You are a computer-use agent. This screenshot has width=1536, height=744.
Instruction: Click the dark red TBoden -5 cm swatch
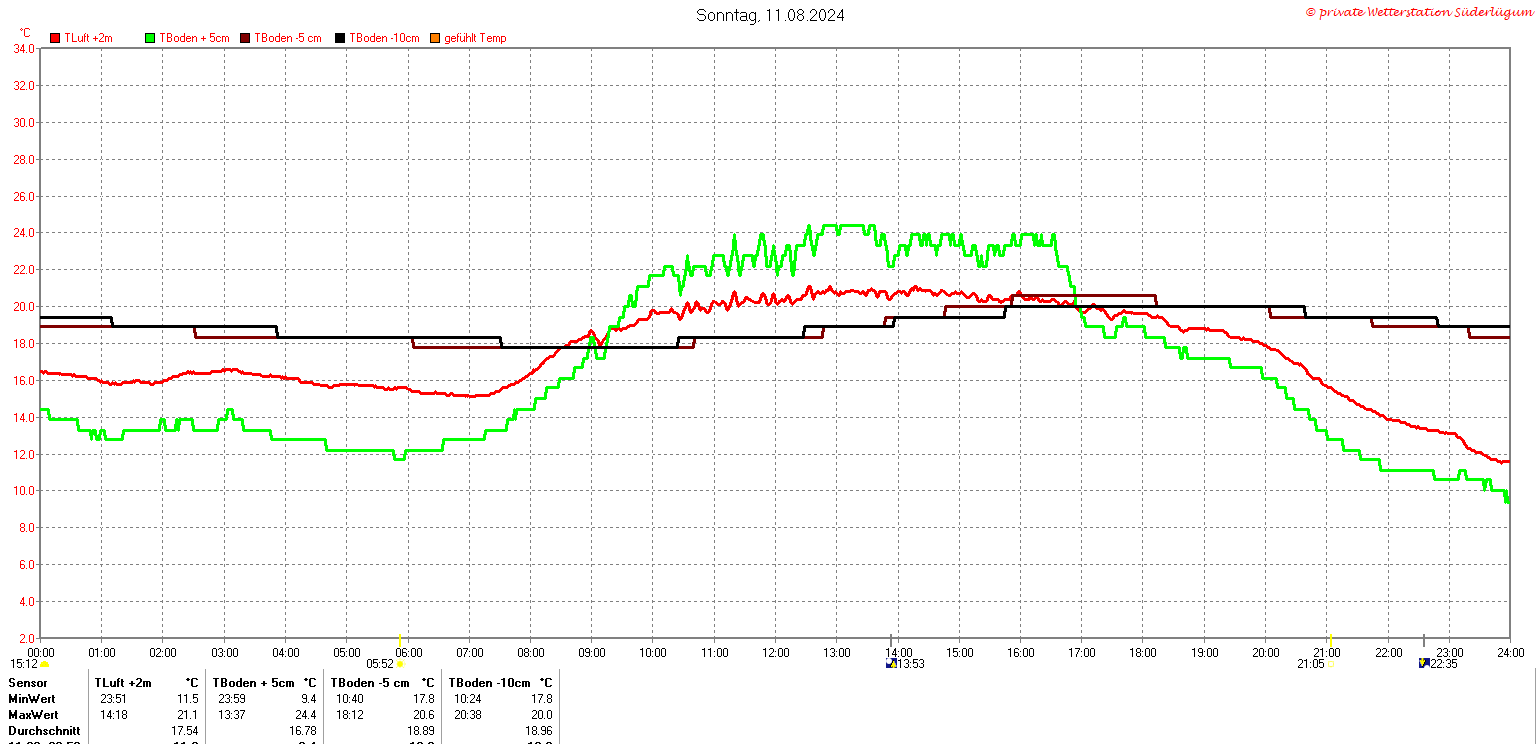[246, 38]
